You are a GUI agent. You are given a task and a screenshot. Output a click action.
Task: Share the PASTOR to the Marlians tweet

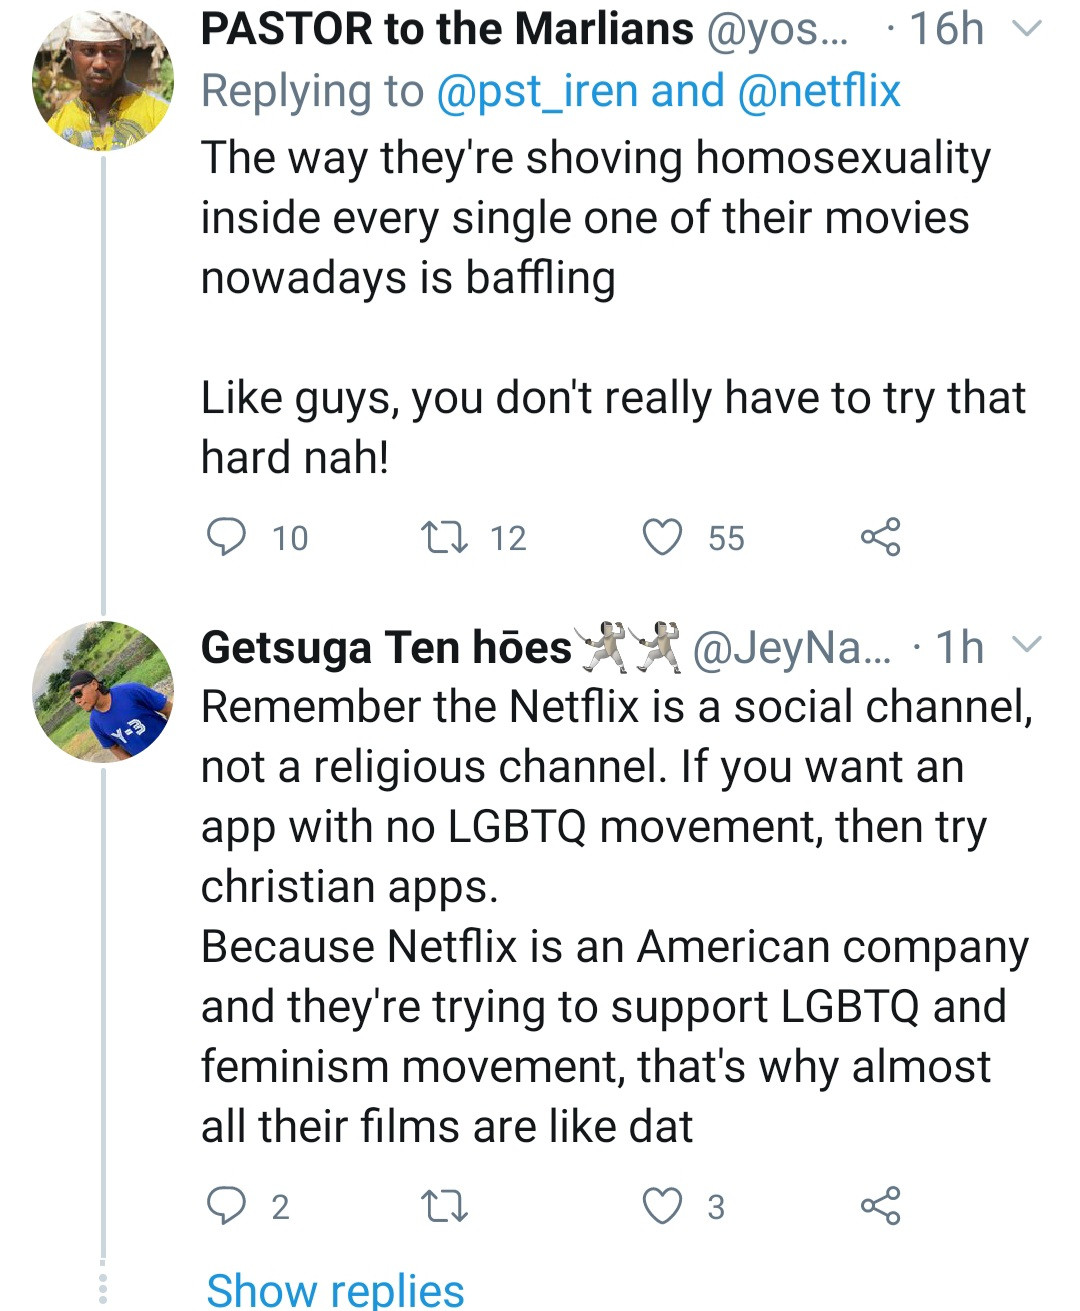click(x=880, y=537)
